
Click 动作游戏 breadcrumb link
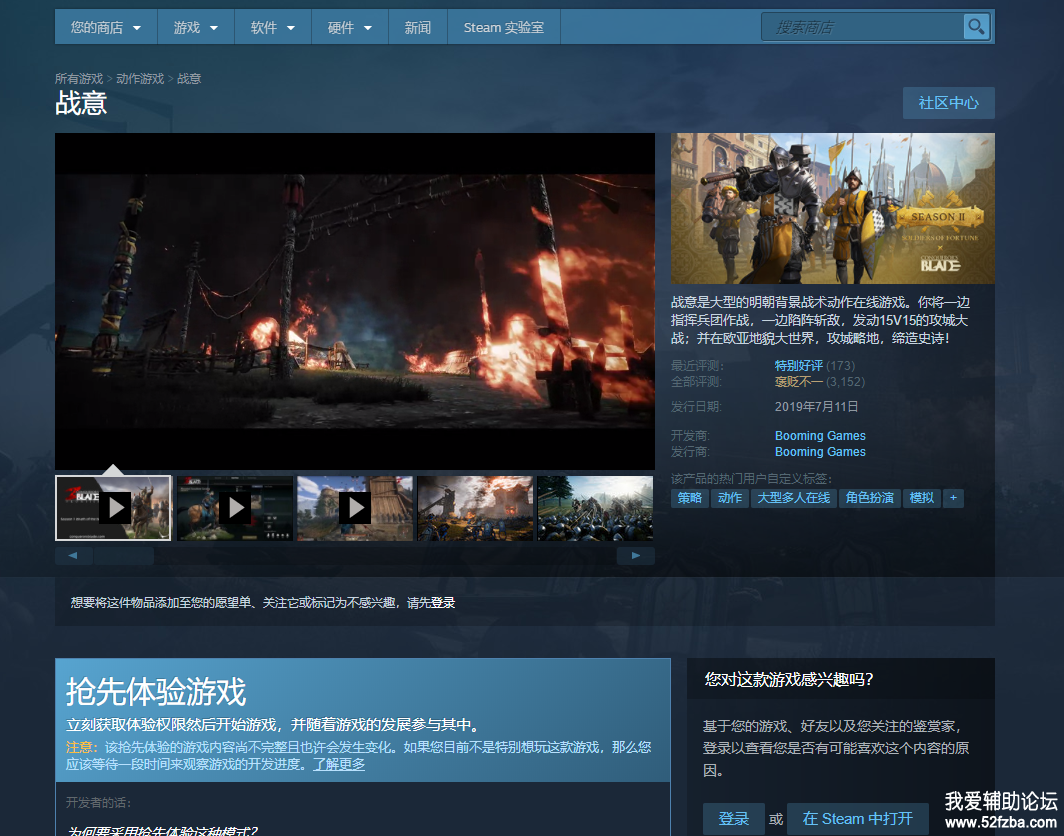coord(140,79)
